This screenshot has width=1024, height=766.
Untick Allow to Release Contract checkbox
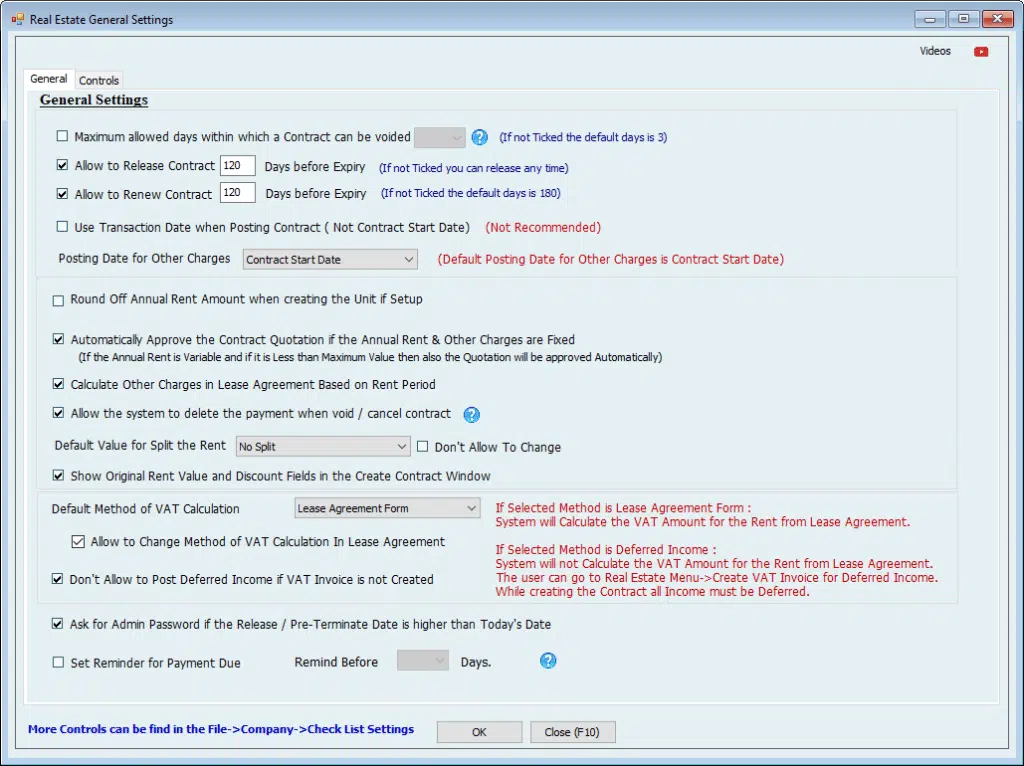coord(63,166)
